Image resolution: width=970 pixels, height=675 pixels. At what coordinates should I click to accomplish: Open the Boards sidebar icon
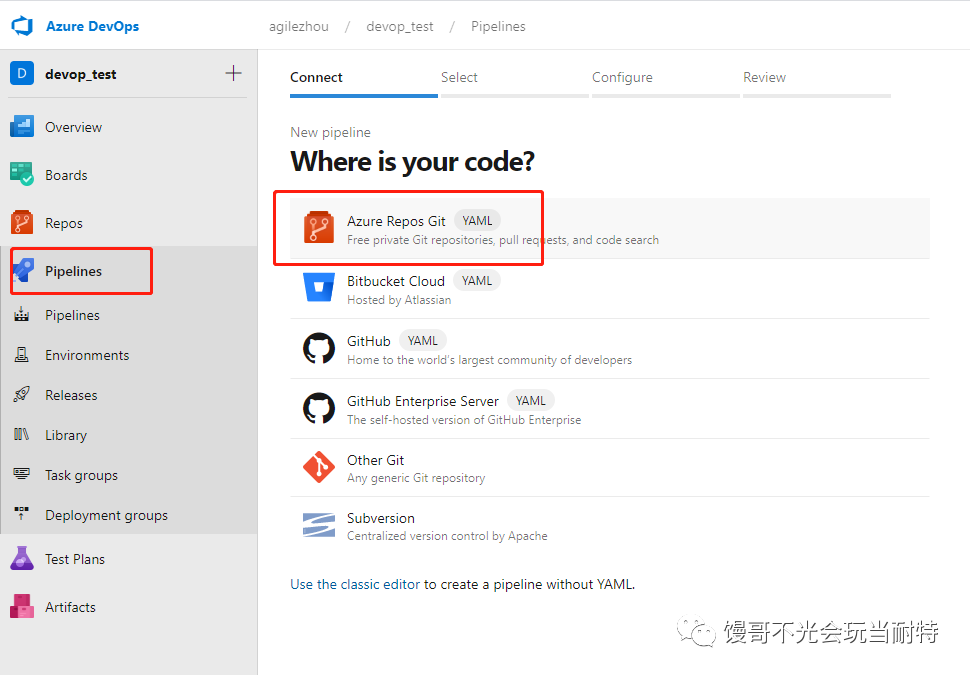tap(22, 174)
